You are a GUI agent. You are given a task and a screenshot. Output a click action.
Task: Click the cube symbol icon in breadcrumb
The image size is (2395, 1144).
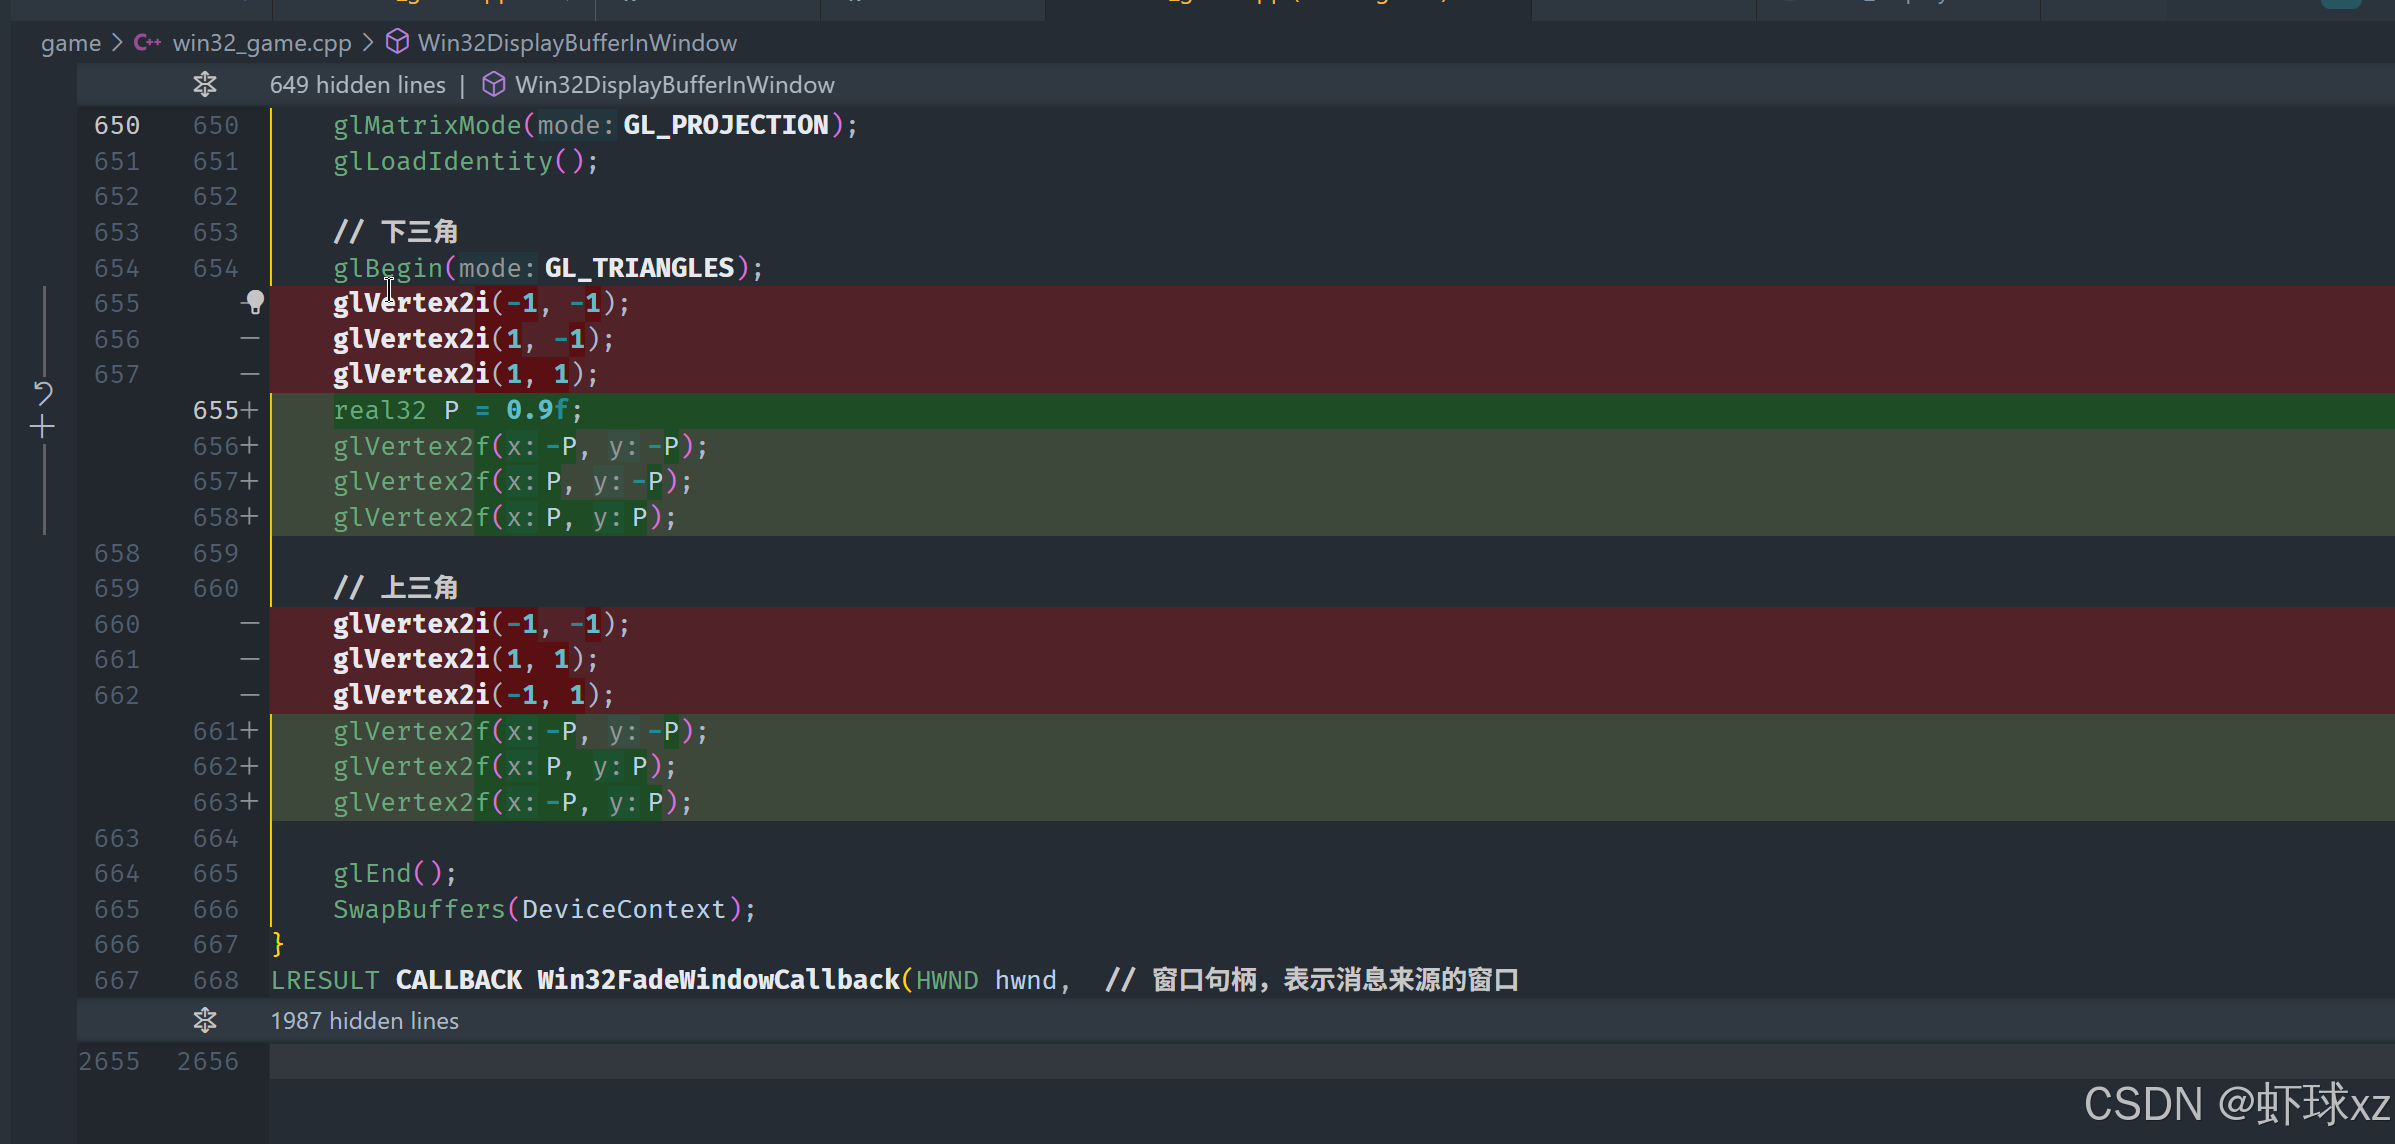(397, 42)
